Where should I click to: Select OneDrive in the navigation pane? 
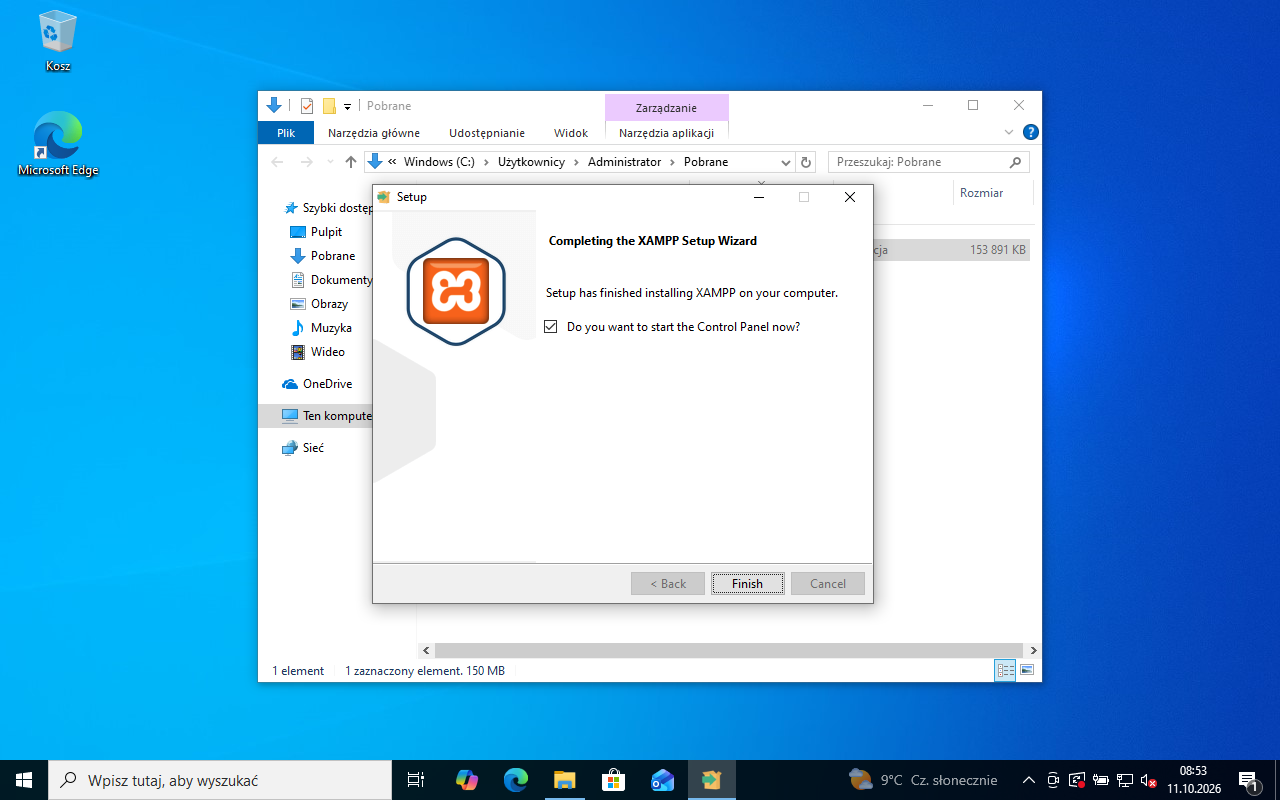click(327, 384)
